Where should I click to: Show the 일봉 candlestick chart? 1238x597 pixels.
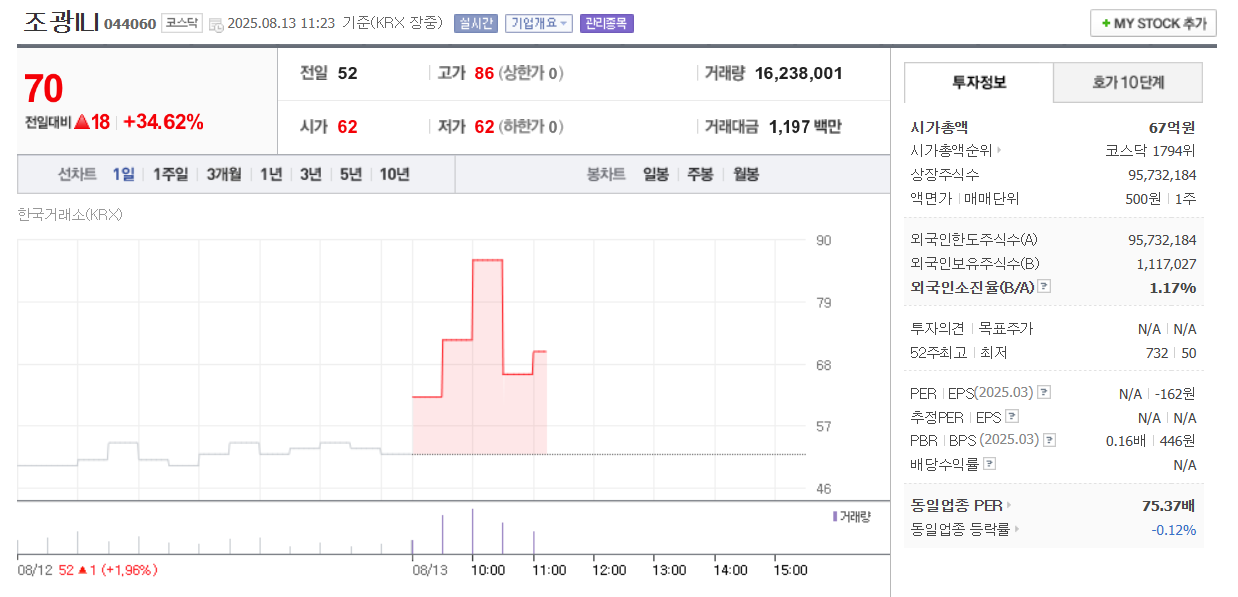tap(656, 174)
